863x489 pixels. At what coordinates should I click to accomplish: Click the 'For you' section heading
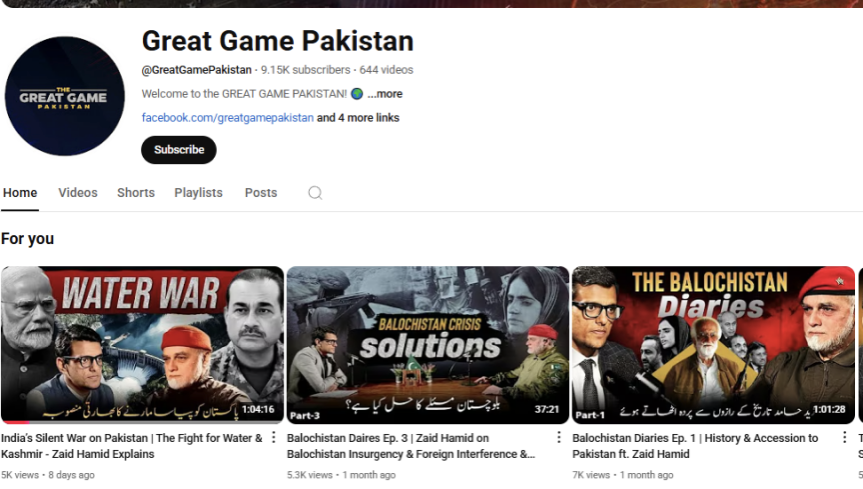(28, 238)
